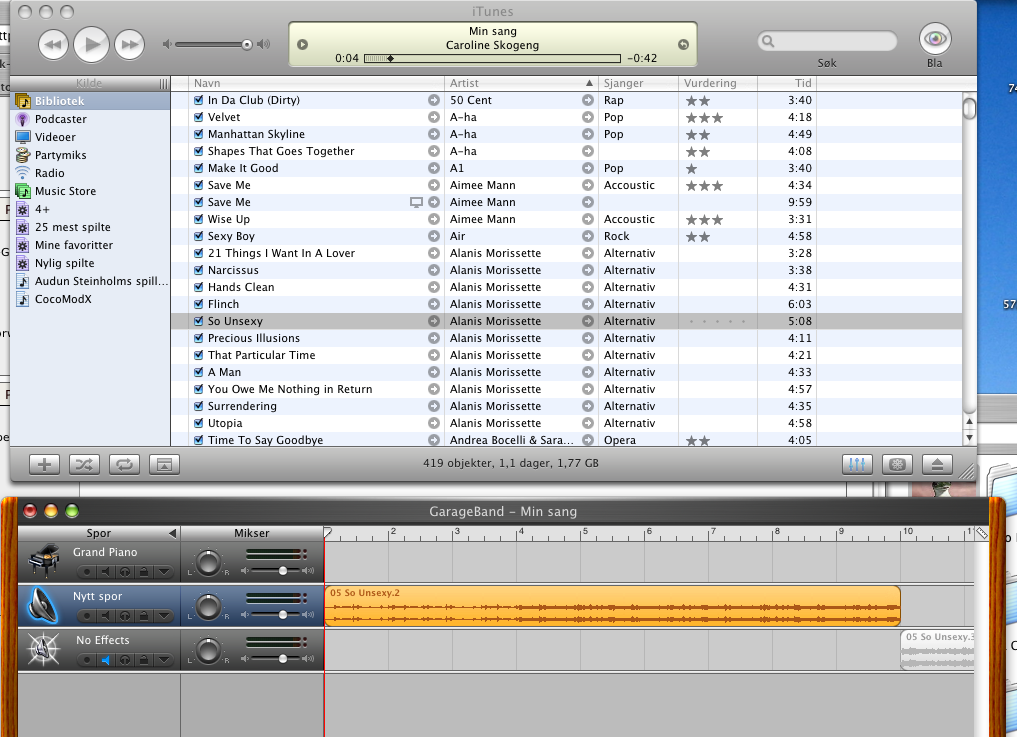Mute the Grand Piano track
Screen dimensions: 1017x737
click(x=105, y=572)
